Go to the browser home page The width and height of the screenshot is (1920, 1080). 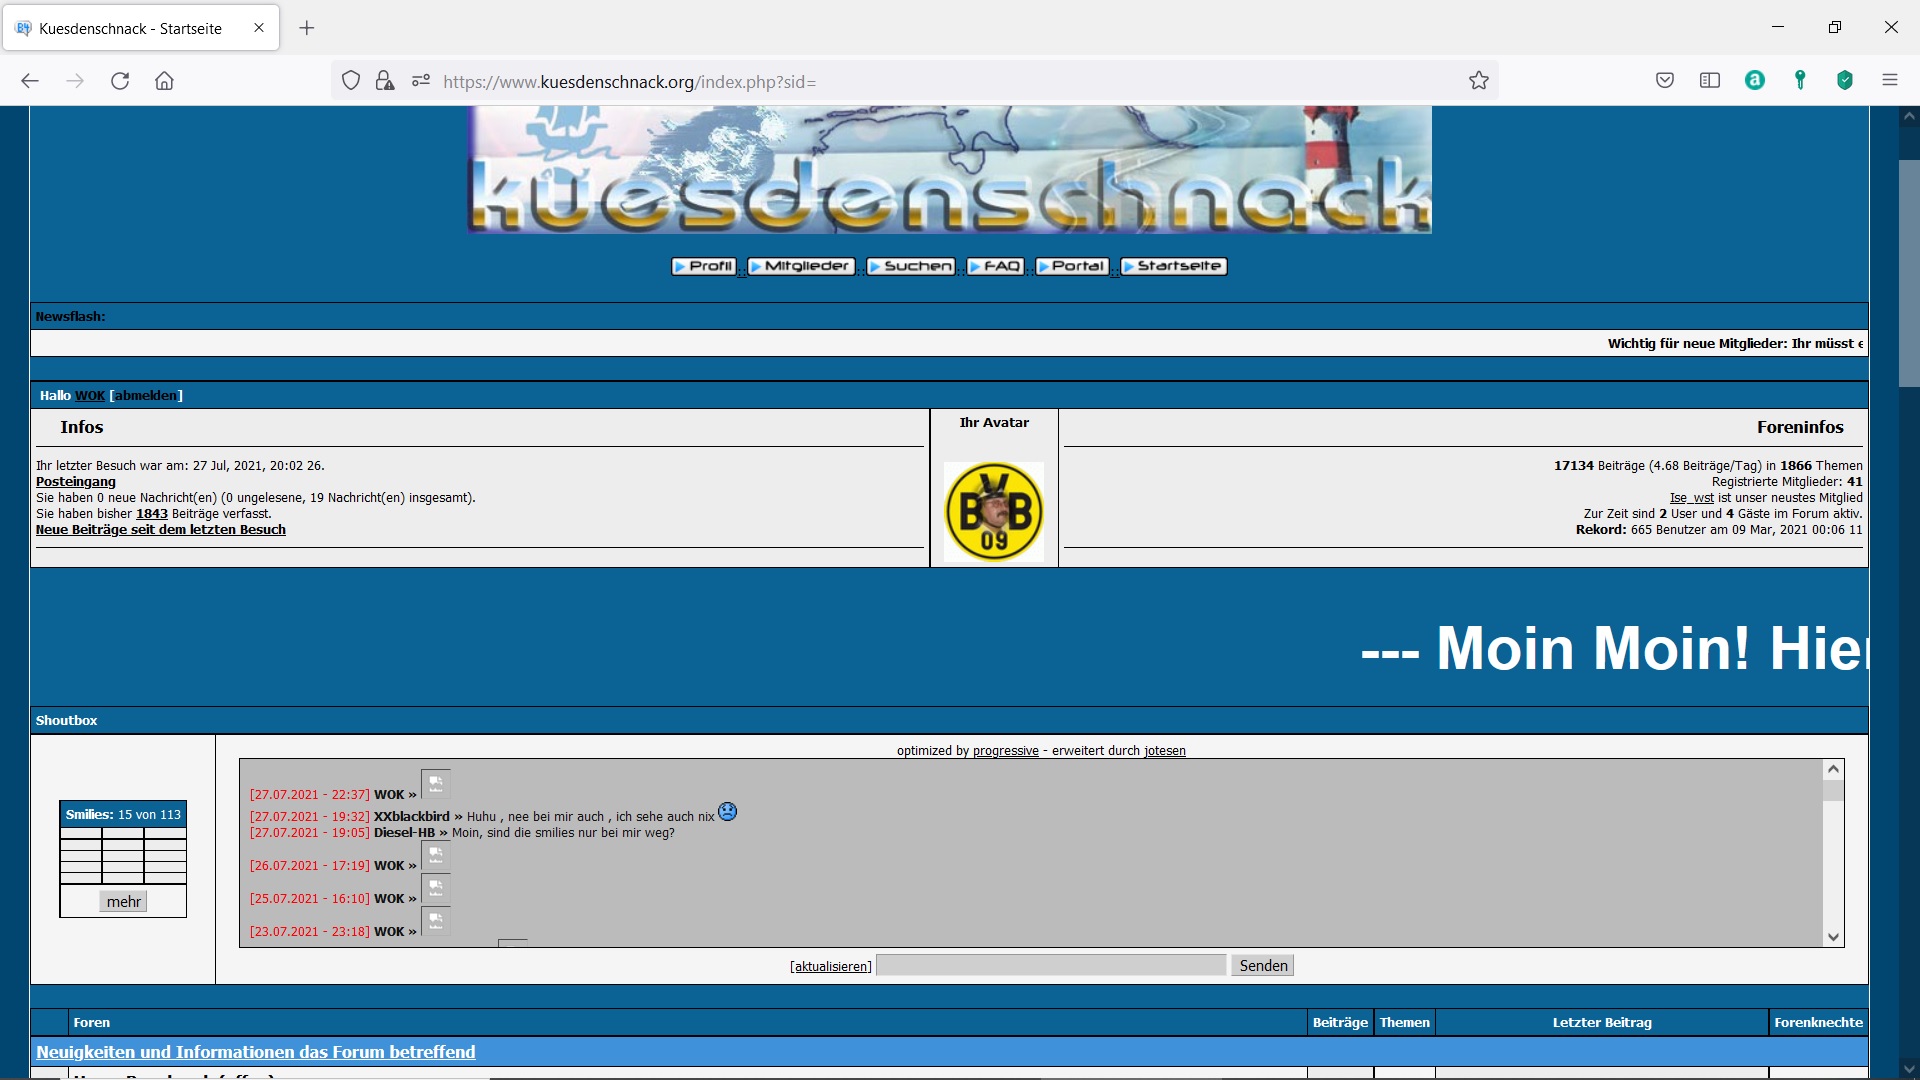point(164,81)
